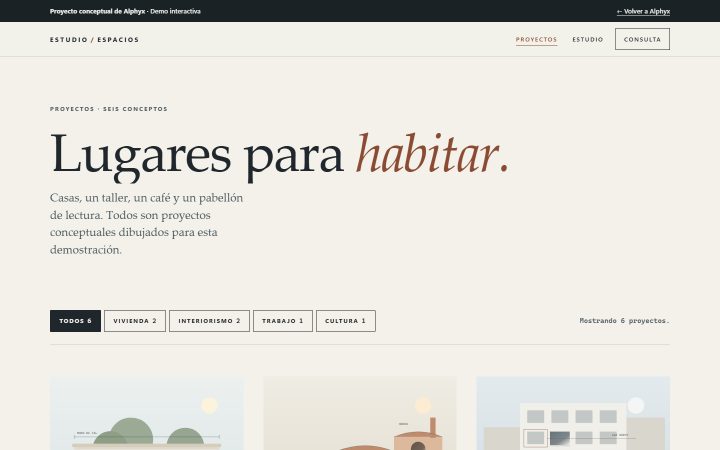The height and width of the screenshot is (450, 720).
Task: Choose the 'Cultura 1' filter
Action: point(346,321)
